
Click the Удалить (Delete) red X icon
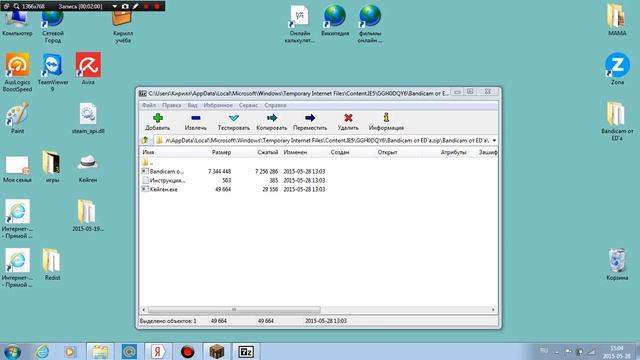click(348, 118)
